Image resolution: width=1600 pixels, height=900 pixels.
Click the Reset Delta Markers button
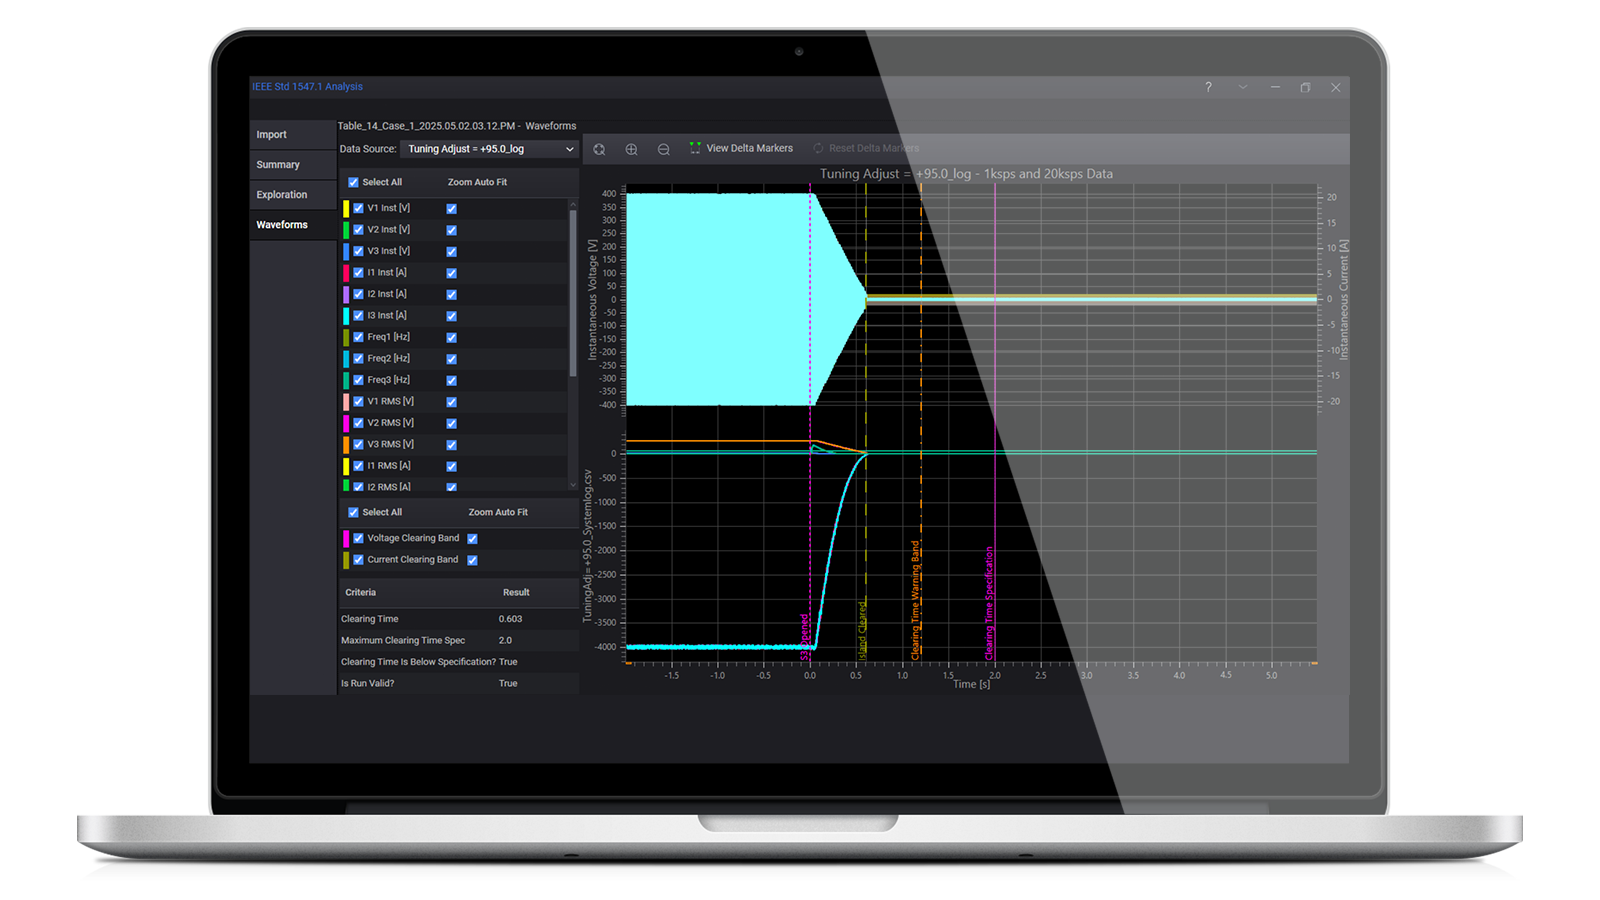pyautogui.click(x=874, y=147)
